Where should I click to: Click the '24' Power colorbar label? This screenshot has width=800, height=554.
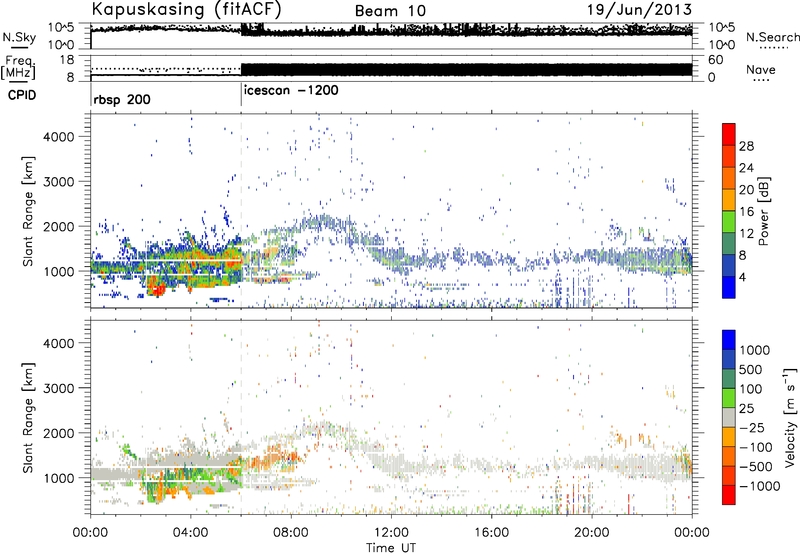(746, 168)
